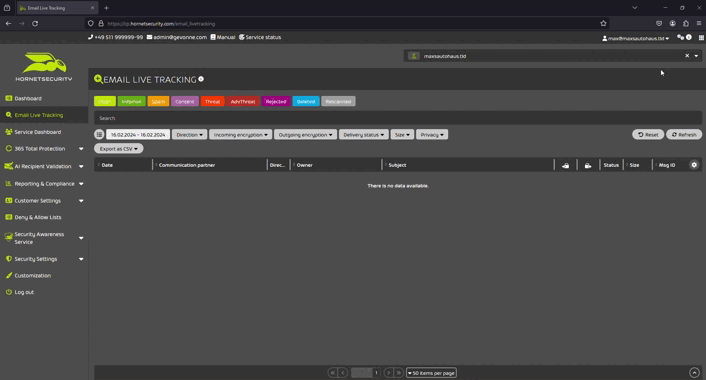Bookmark this page with star icon

[603, 23]
